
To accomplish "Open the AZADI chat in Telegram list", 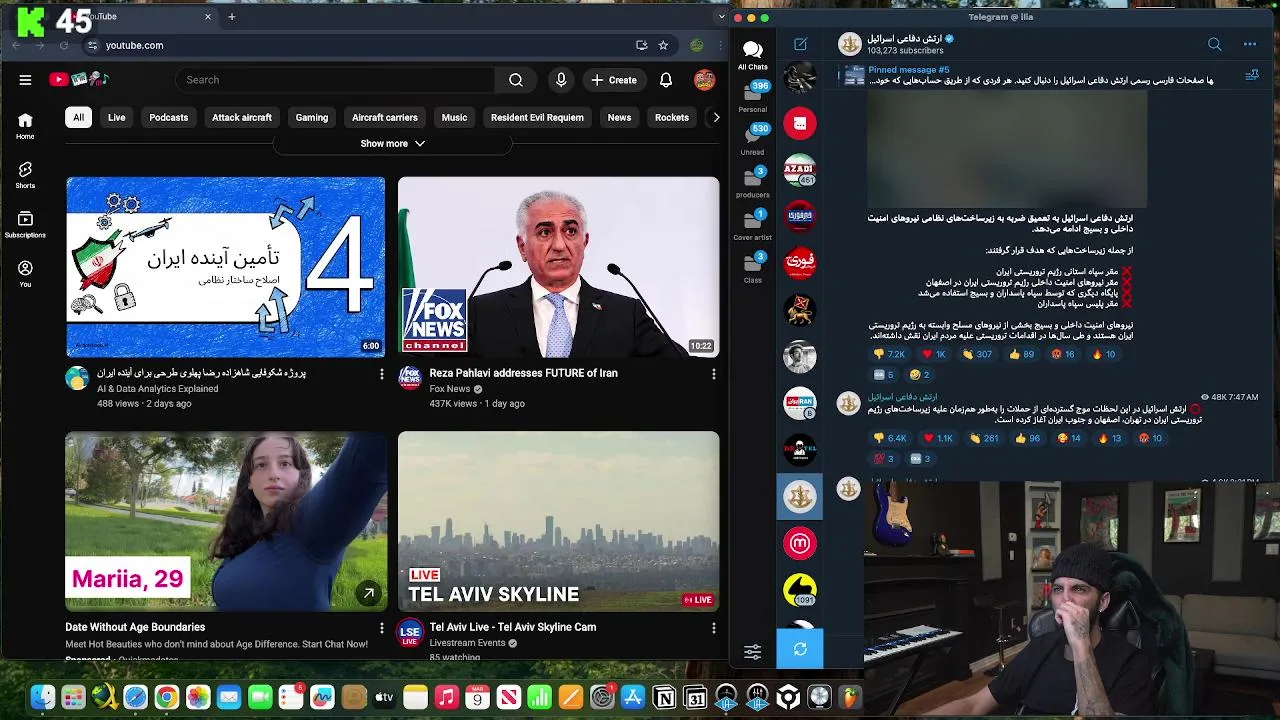I will [800, 169].
